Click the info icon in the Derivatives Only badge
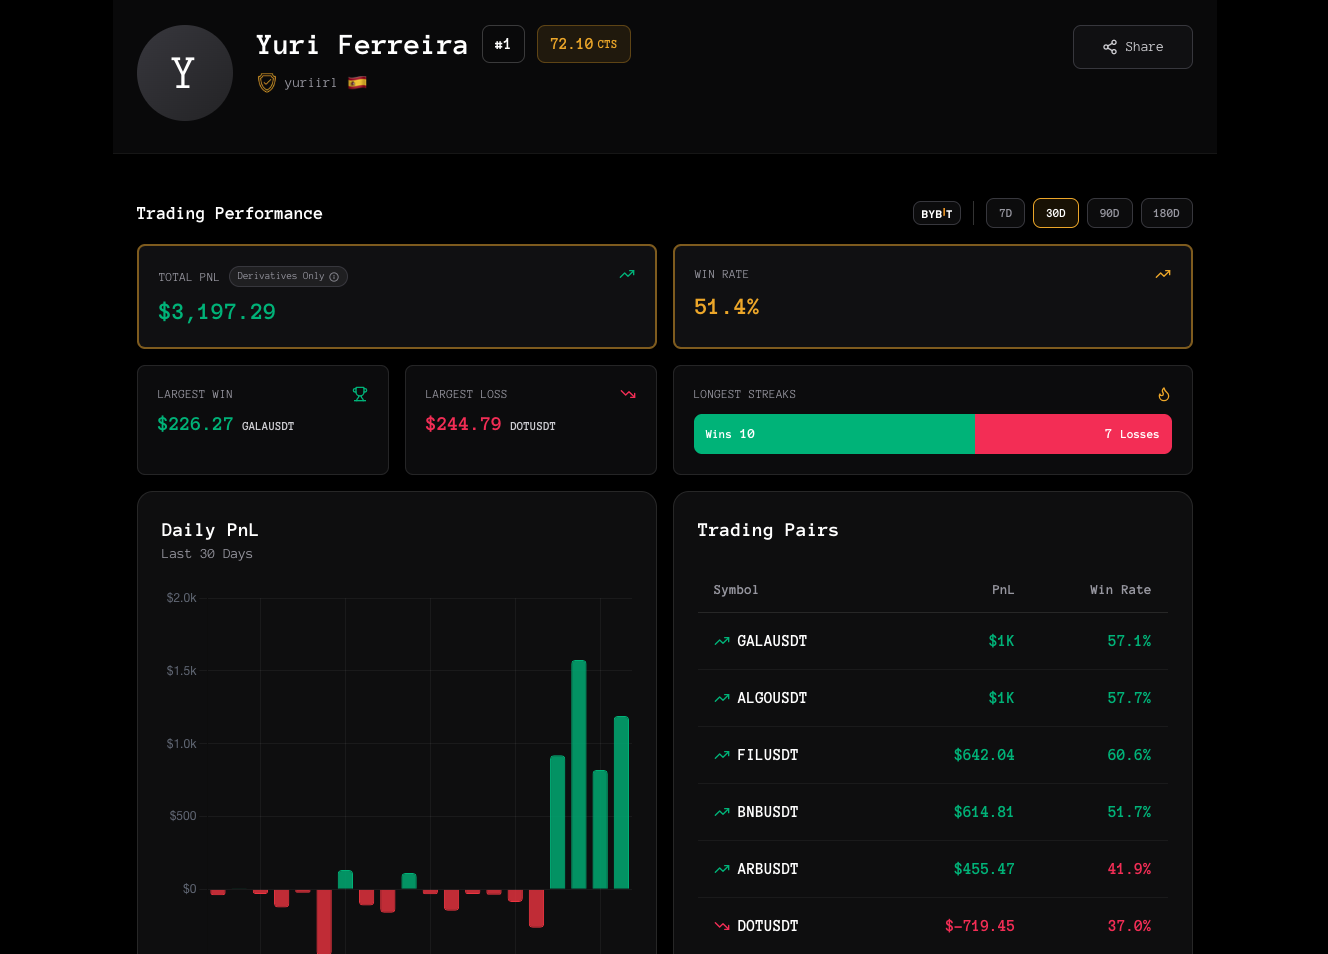 (332, 276)
